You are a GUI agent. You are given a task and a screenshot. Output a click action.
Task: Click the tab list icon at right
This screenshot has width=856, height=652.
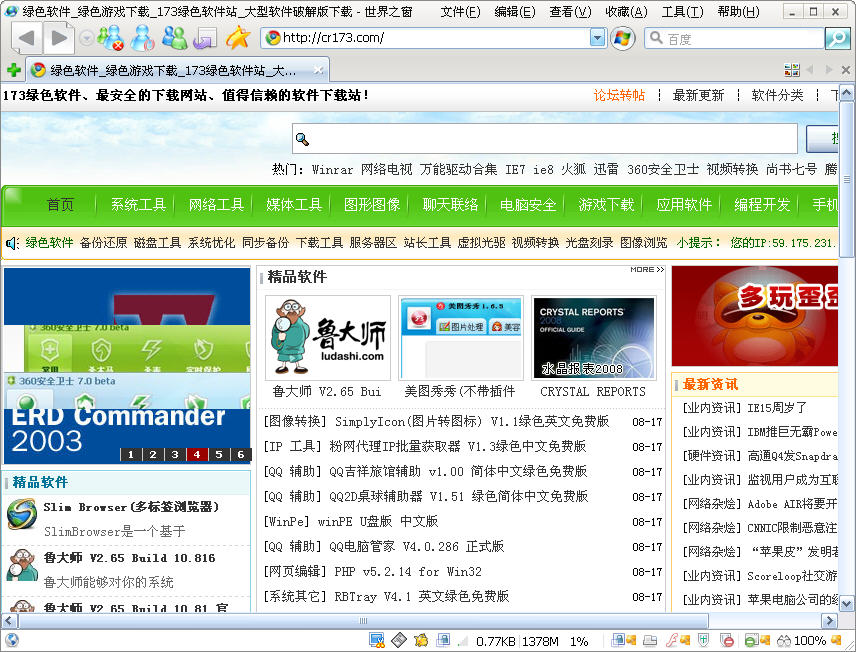pyautogui.click(x=792, y=70)
